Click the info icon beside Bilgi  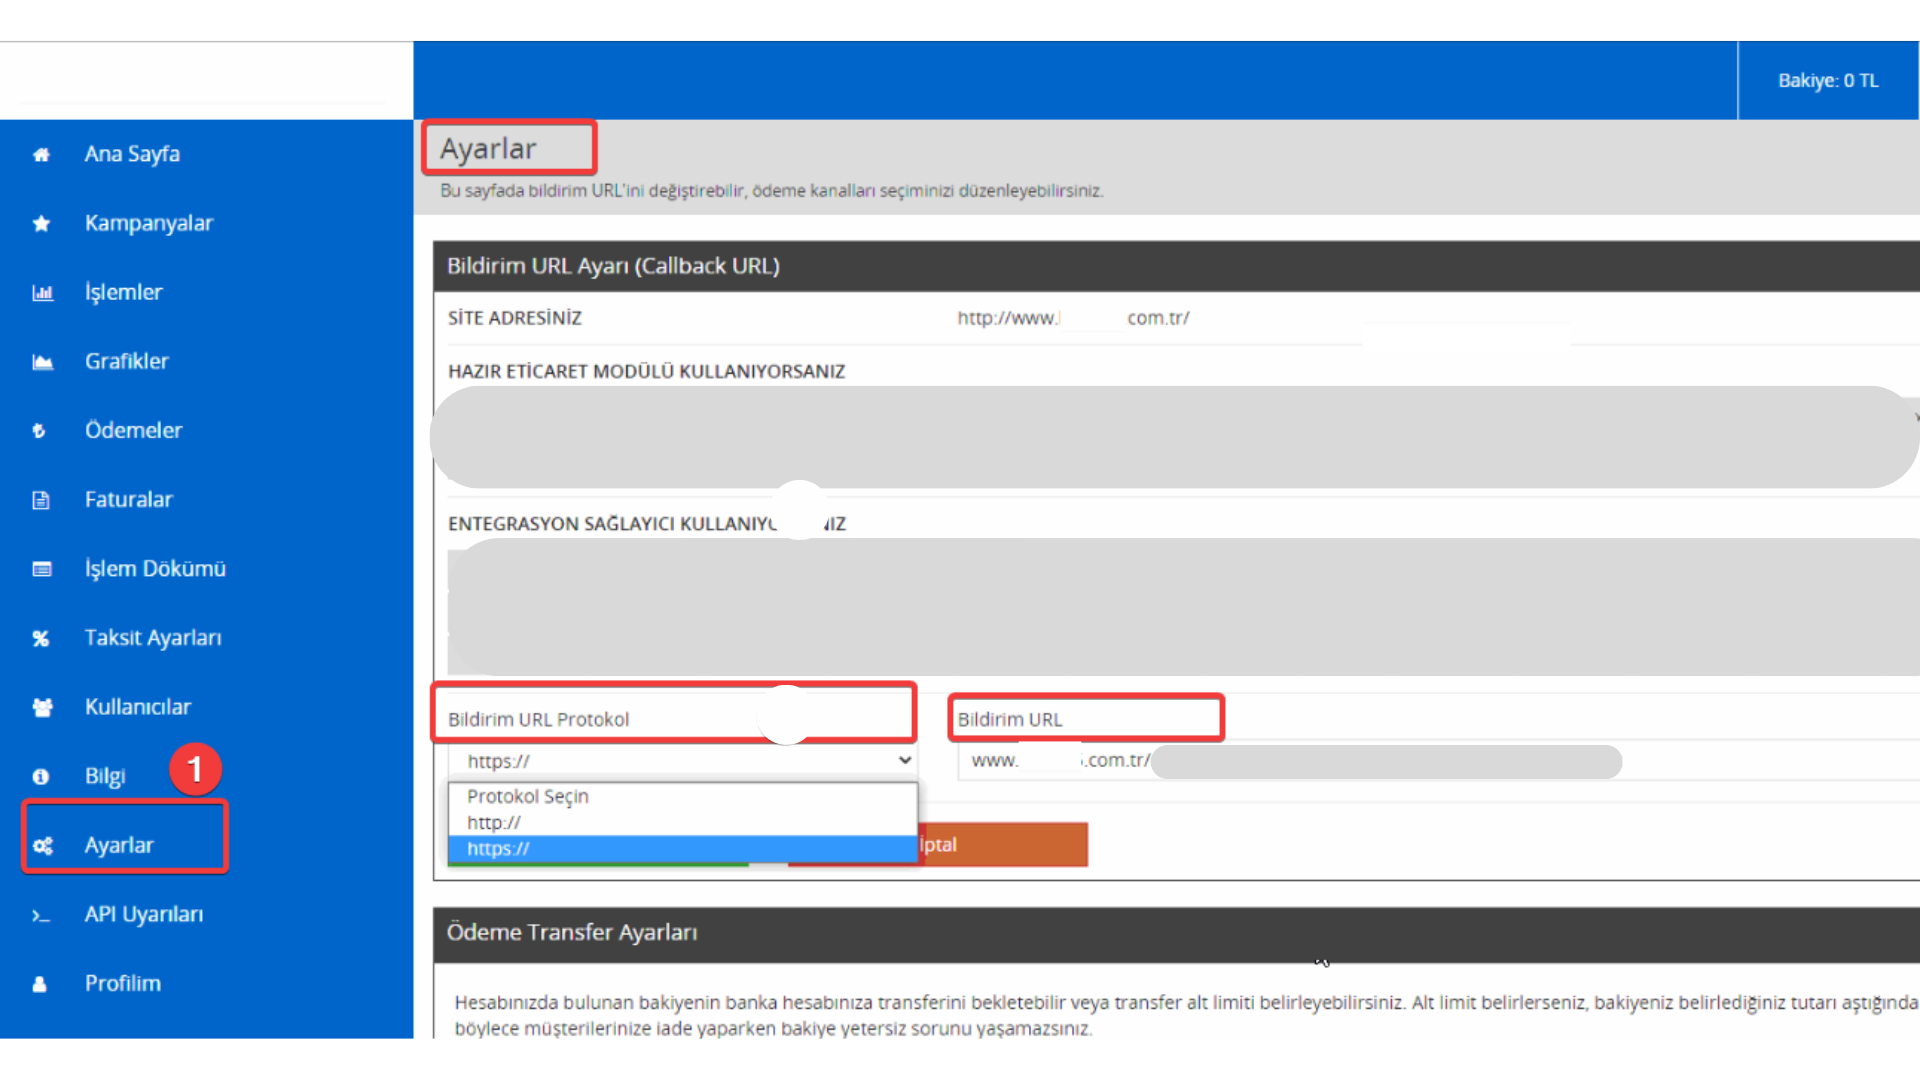tap(41, 777)
